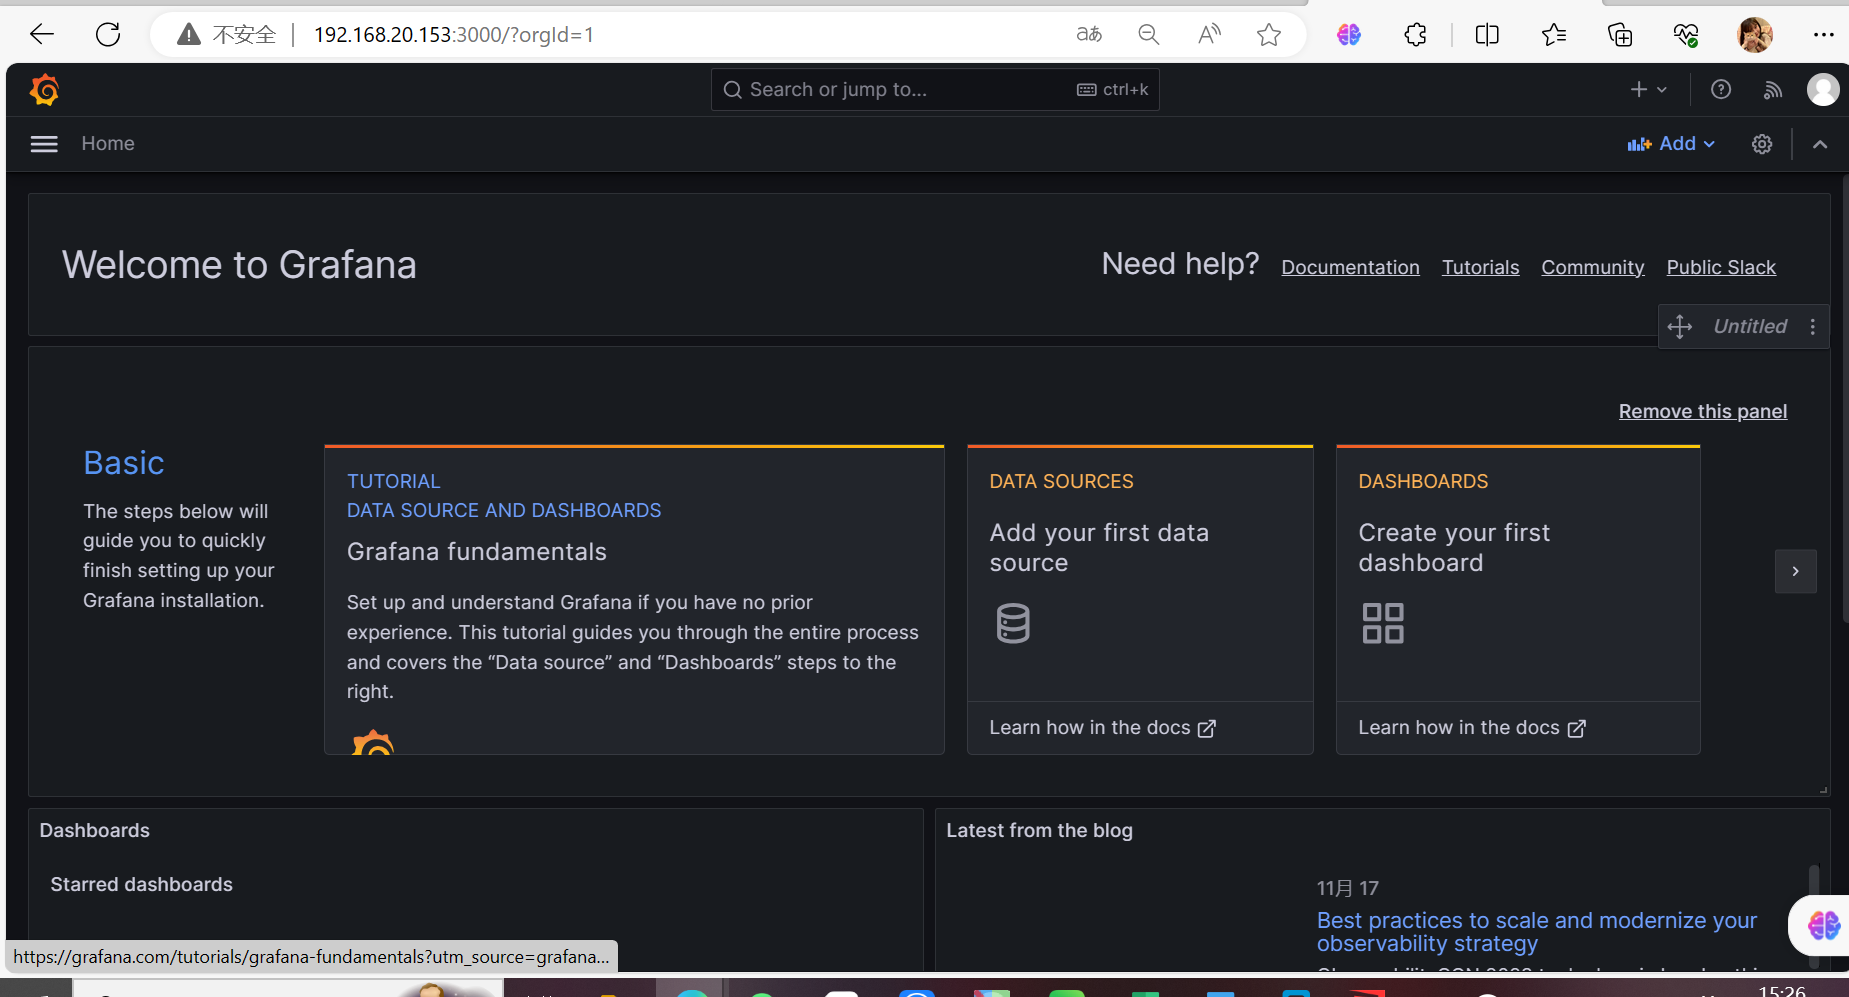
Task: Open the Community link
Action: 1592,267
